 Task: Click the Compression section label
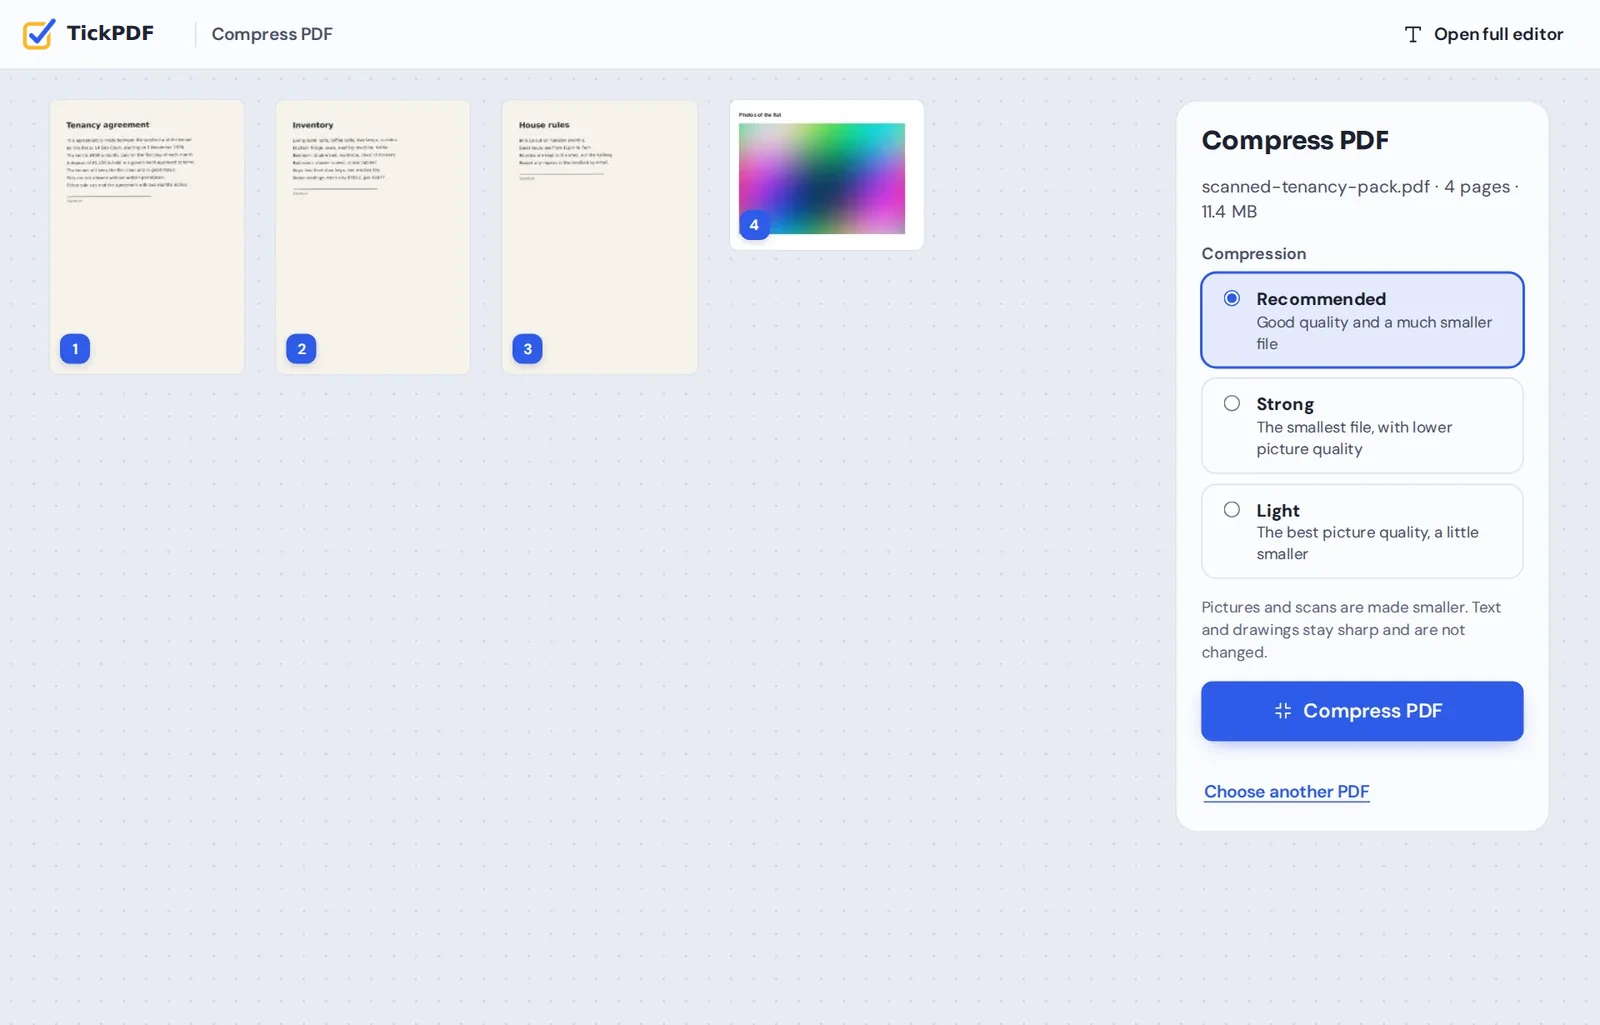(x=1254, y=254)
